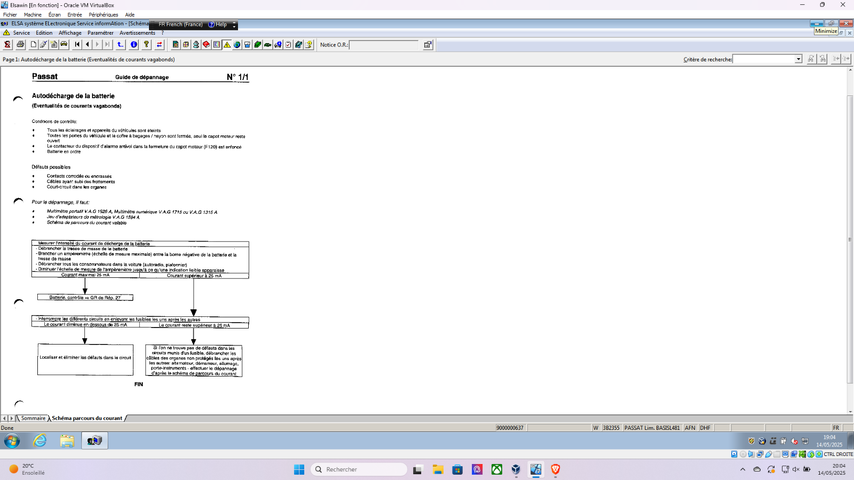This screenshot has height=480, width=854.
Task: Click the AFN status bar cell
Action: (690, 428)
